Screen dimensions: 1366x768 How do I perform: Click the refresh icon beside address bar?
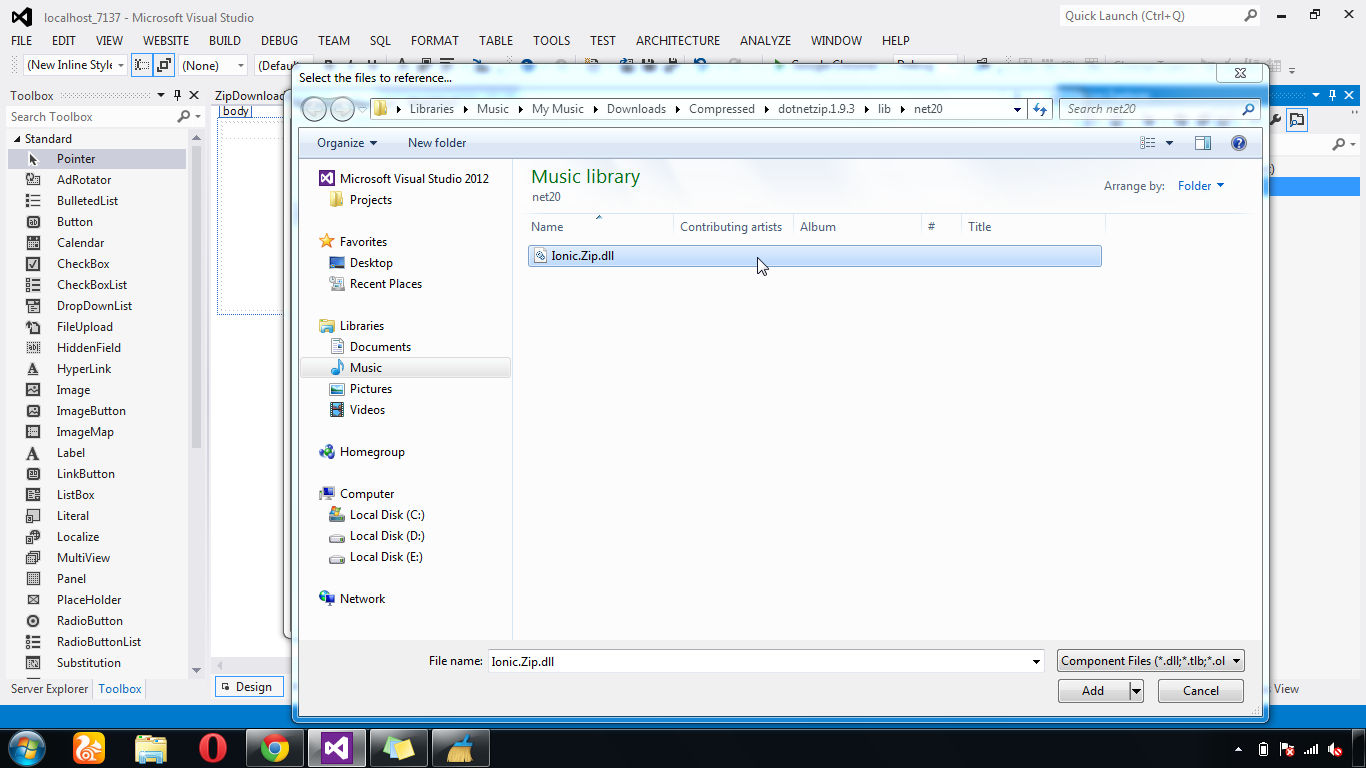1040,109
